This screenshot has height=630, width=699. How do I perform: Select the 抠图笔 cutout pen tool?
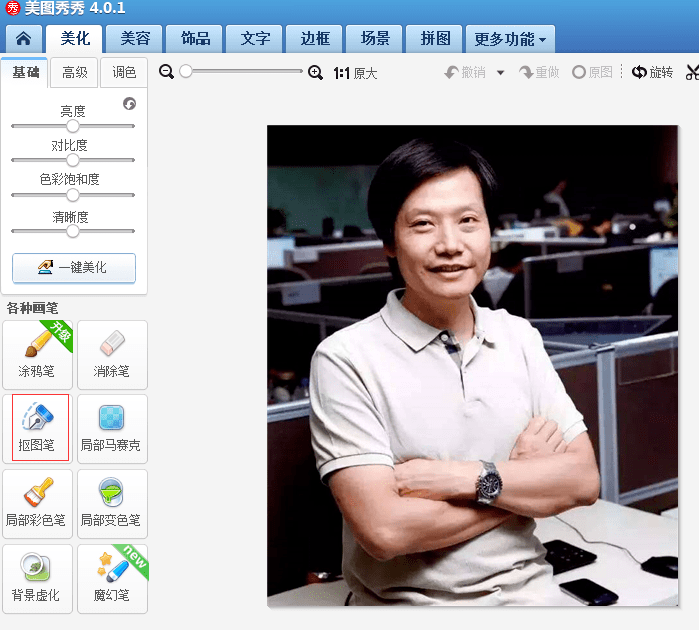coord(37,428)
